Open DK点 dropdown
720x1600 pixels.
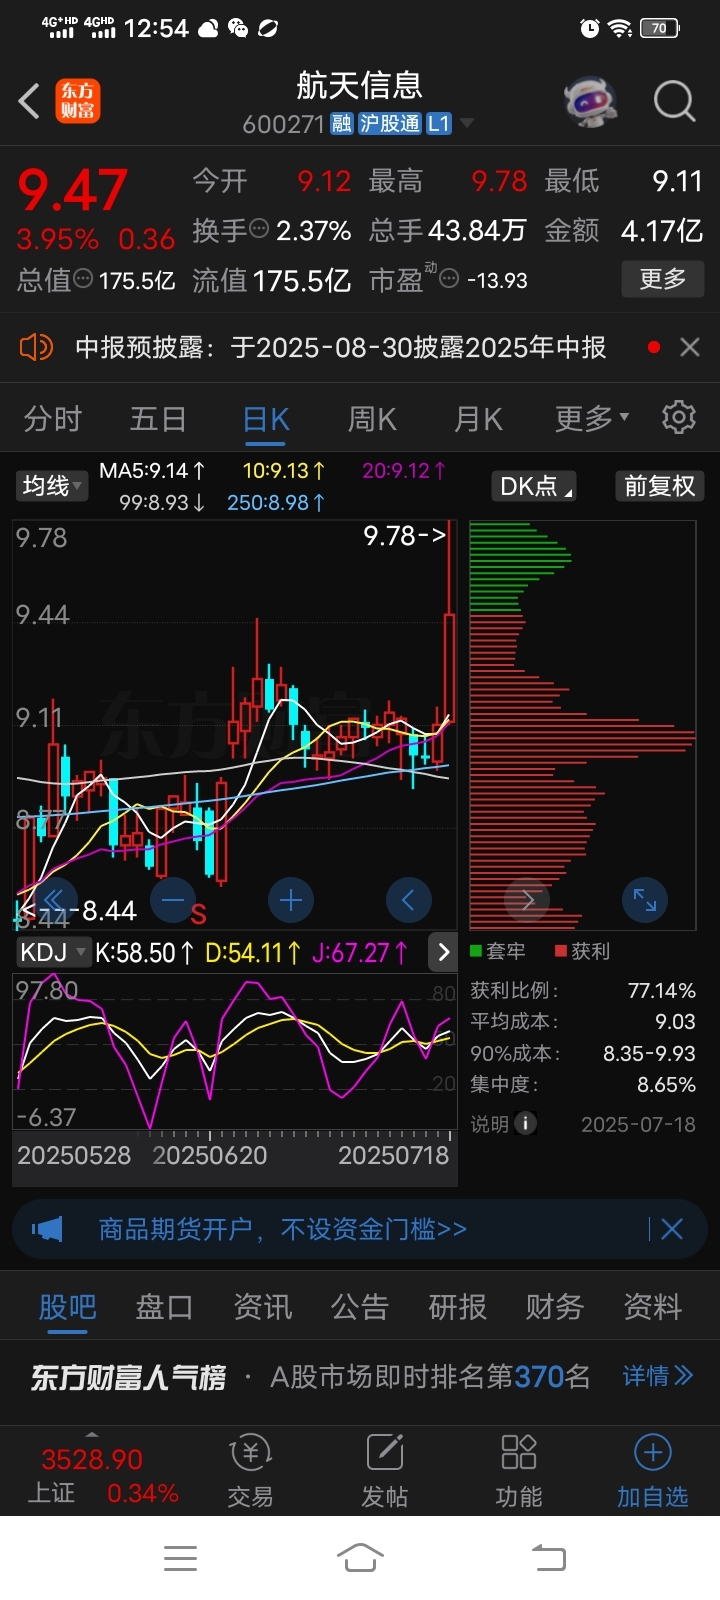pos(535,486)
